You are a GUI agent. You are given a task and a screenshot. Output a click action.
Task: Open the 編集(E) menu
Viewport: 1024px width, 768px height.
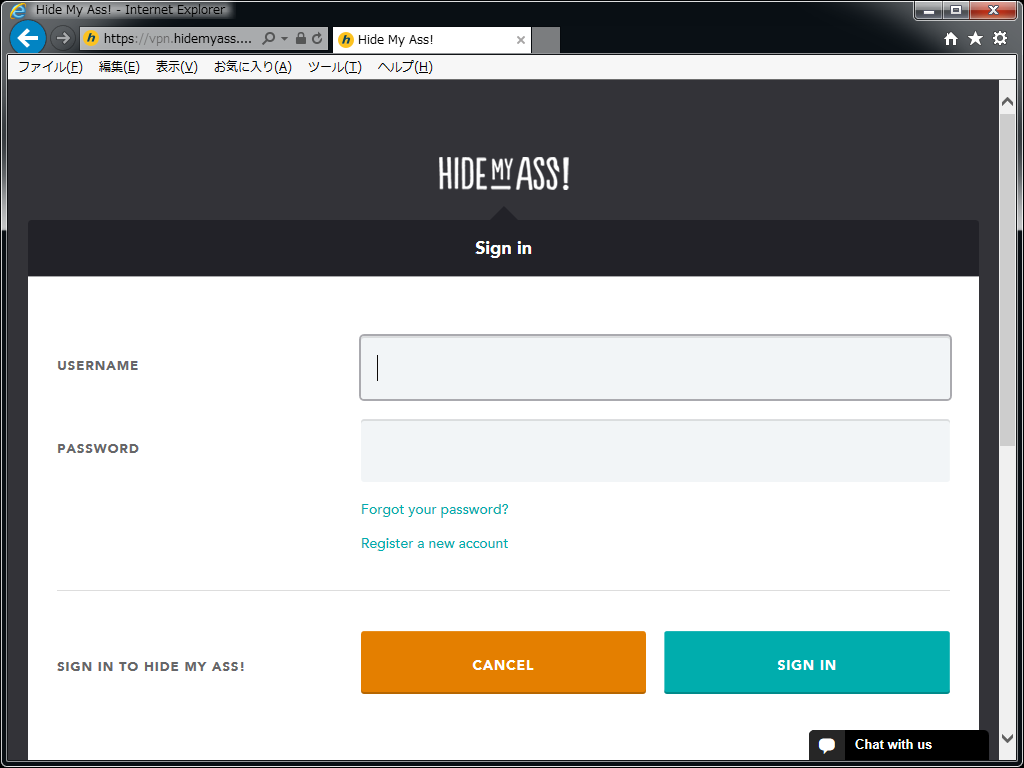point(119,67)
